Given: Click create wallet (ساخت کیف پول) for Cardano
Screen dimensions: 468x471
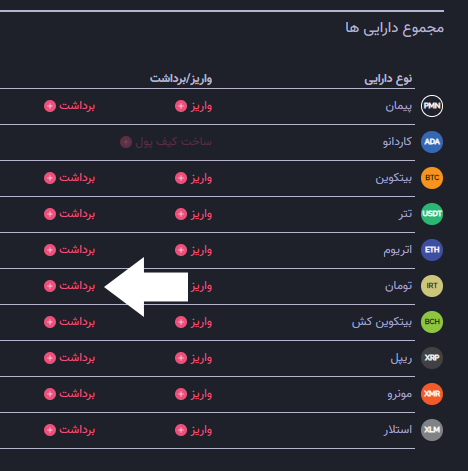Looking at the screenshot, I should (166, 142).
